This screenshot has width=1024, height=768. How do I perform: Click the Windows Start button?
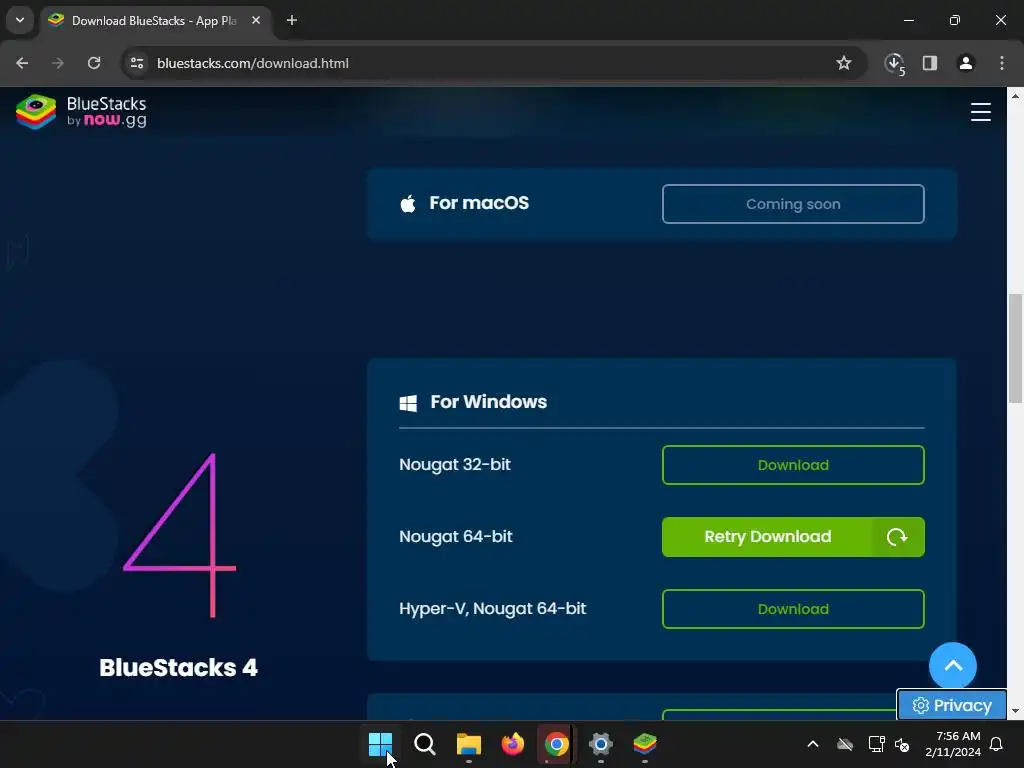pos(380,744)
